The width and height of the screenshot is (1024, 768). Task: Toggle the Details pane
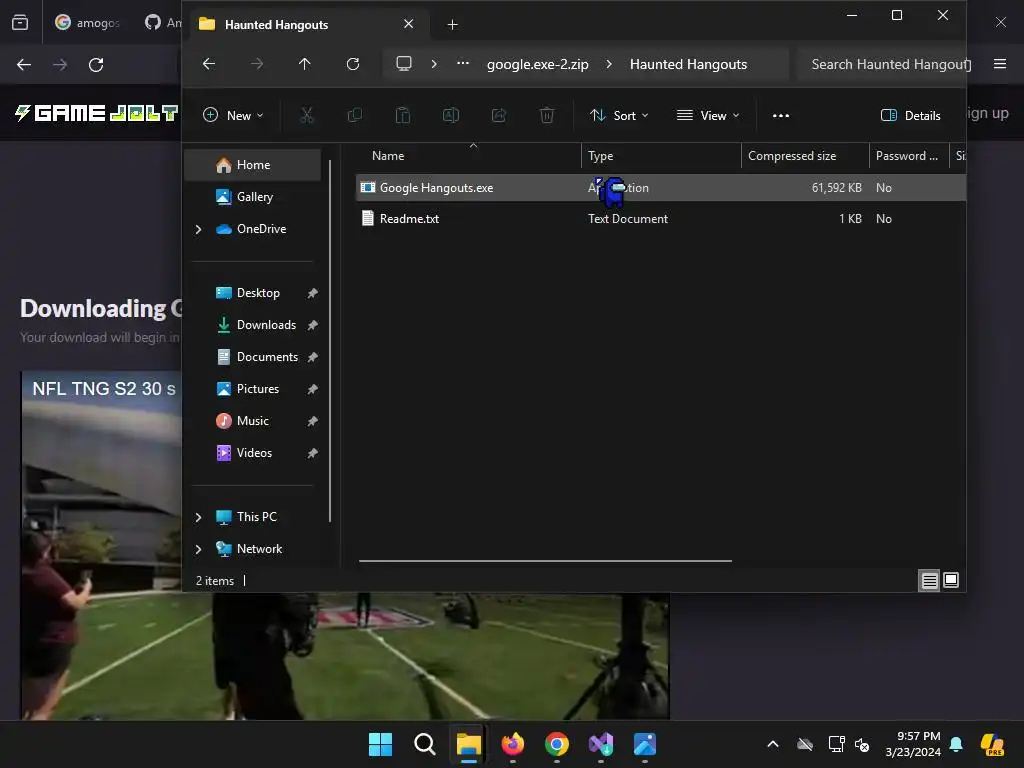[x=910, y=116]
